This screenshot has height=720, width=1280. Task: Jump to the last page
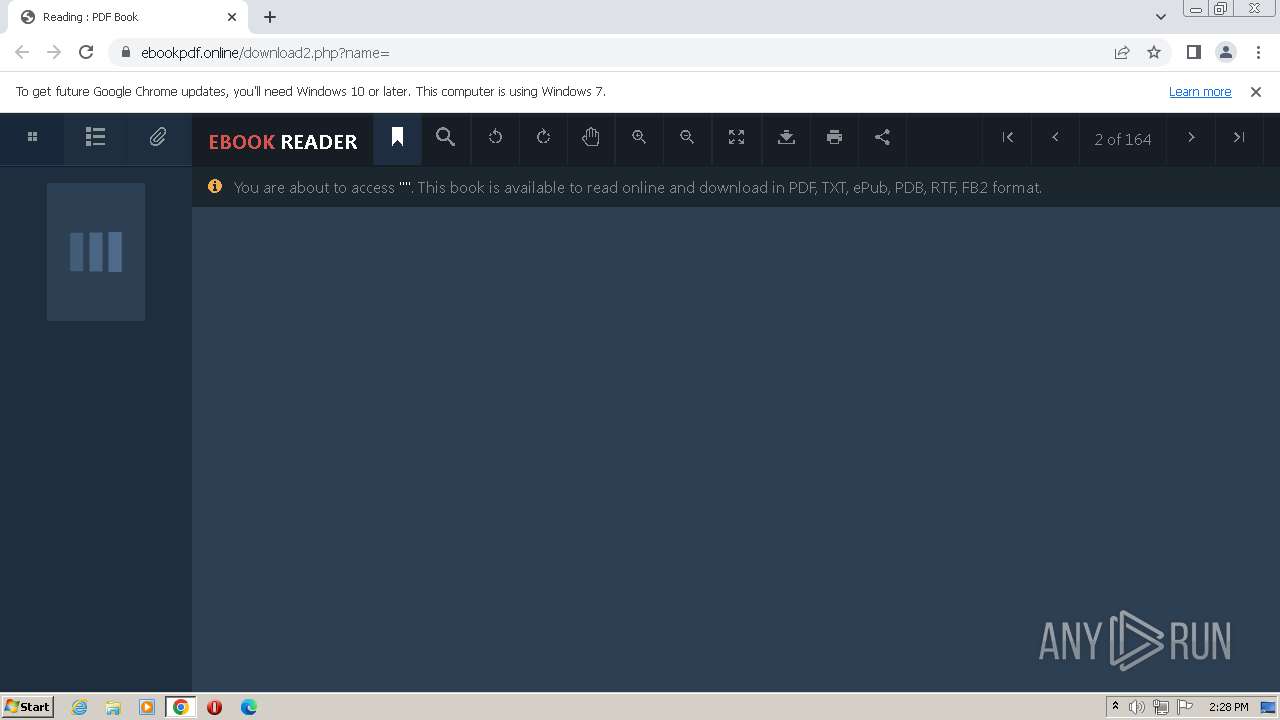(1239, 138)
